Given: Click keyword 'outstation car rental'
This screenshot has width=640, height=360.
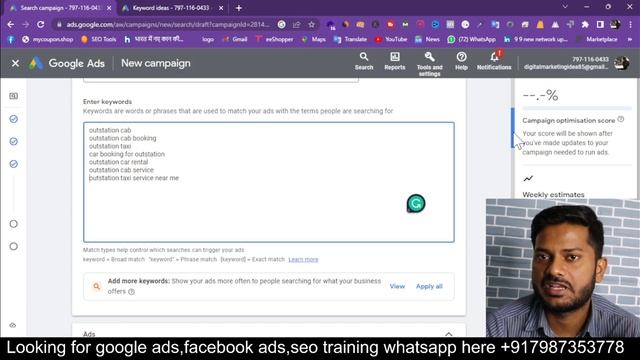Looking at the screenshot, I should click(118, 162).
